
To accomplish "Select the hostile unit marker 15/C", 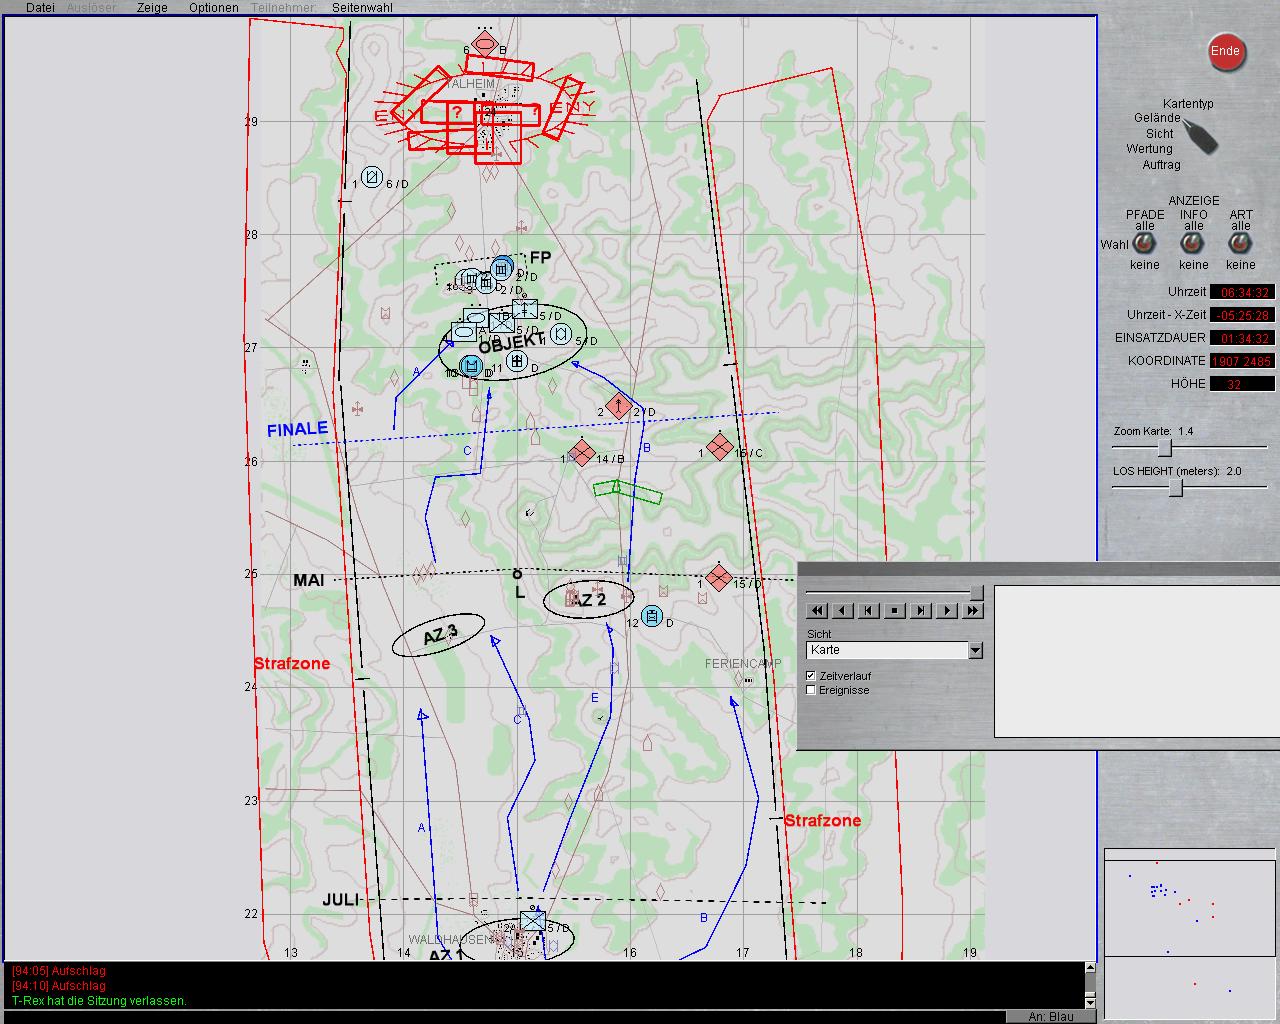I will pyautogui.click(x=720, y=447).
